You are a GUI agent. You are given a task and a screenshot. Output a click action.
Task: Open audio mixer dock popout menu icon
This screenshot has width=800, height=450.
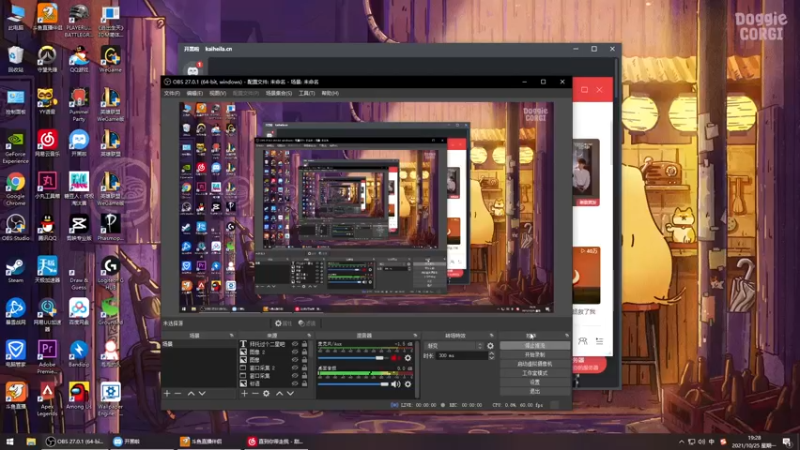pos(415,336)
